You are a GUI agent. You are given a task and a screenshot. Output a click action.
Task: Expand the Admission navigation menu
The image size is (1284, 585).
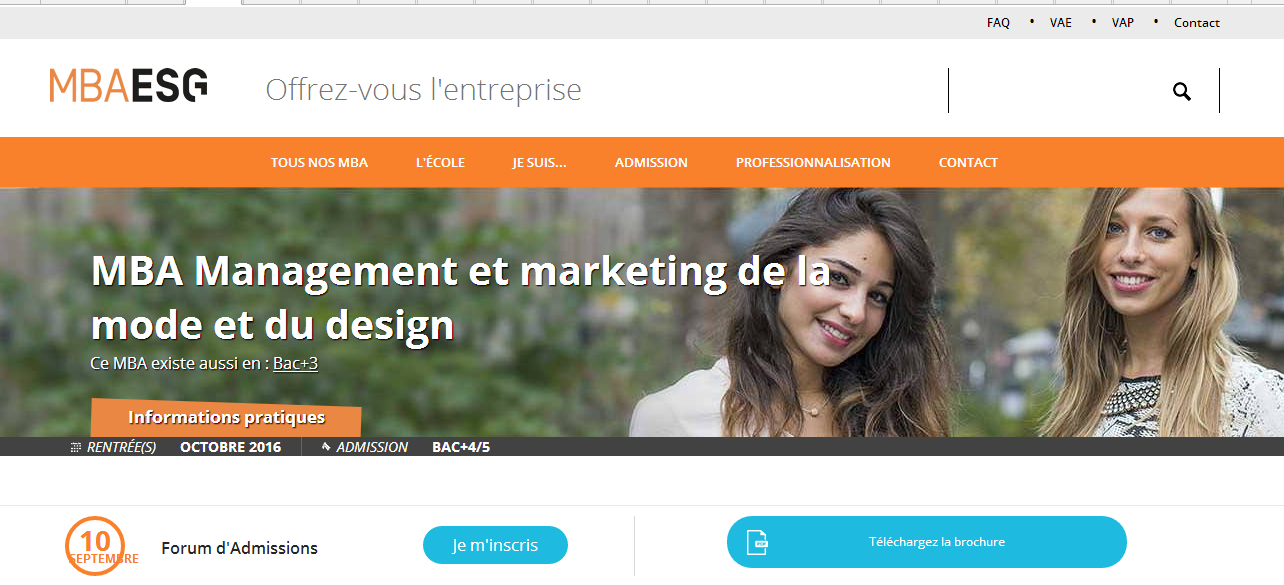coord(651,162)
